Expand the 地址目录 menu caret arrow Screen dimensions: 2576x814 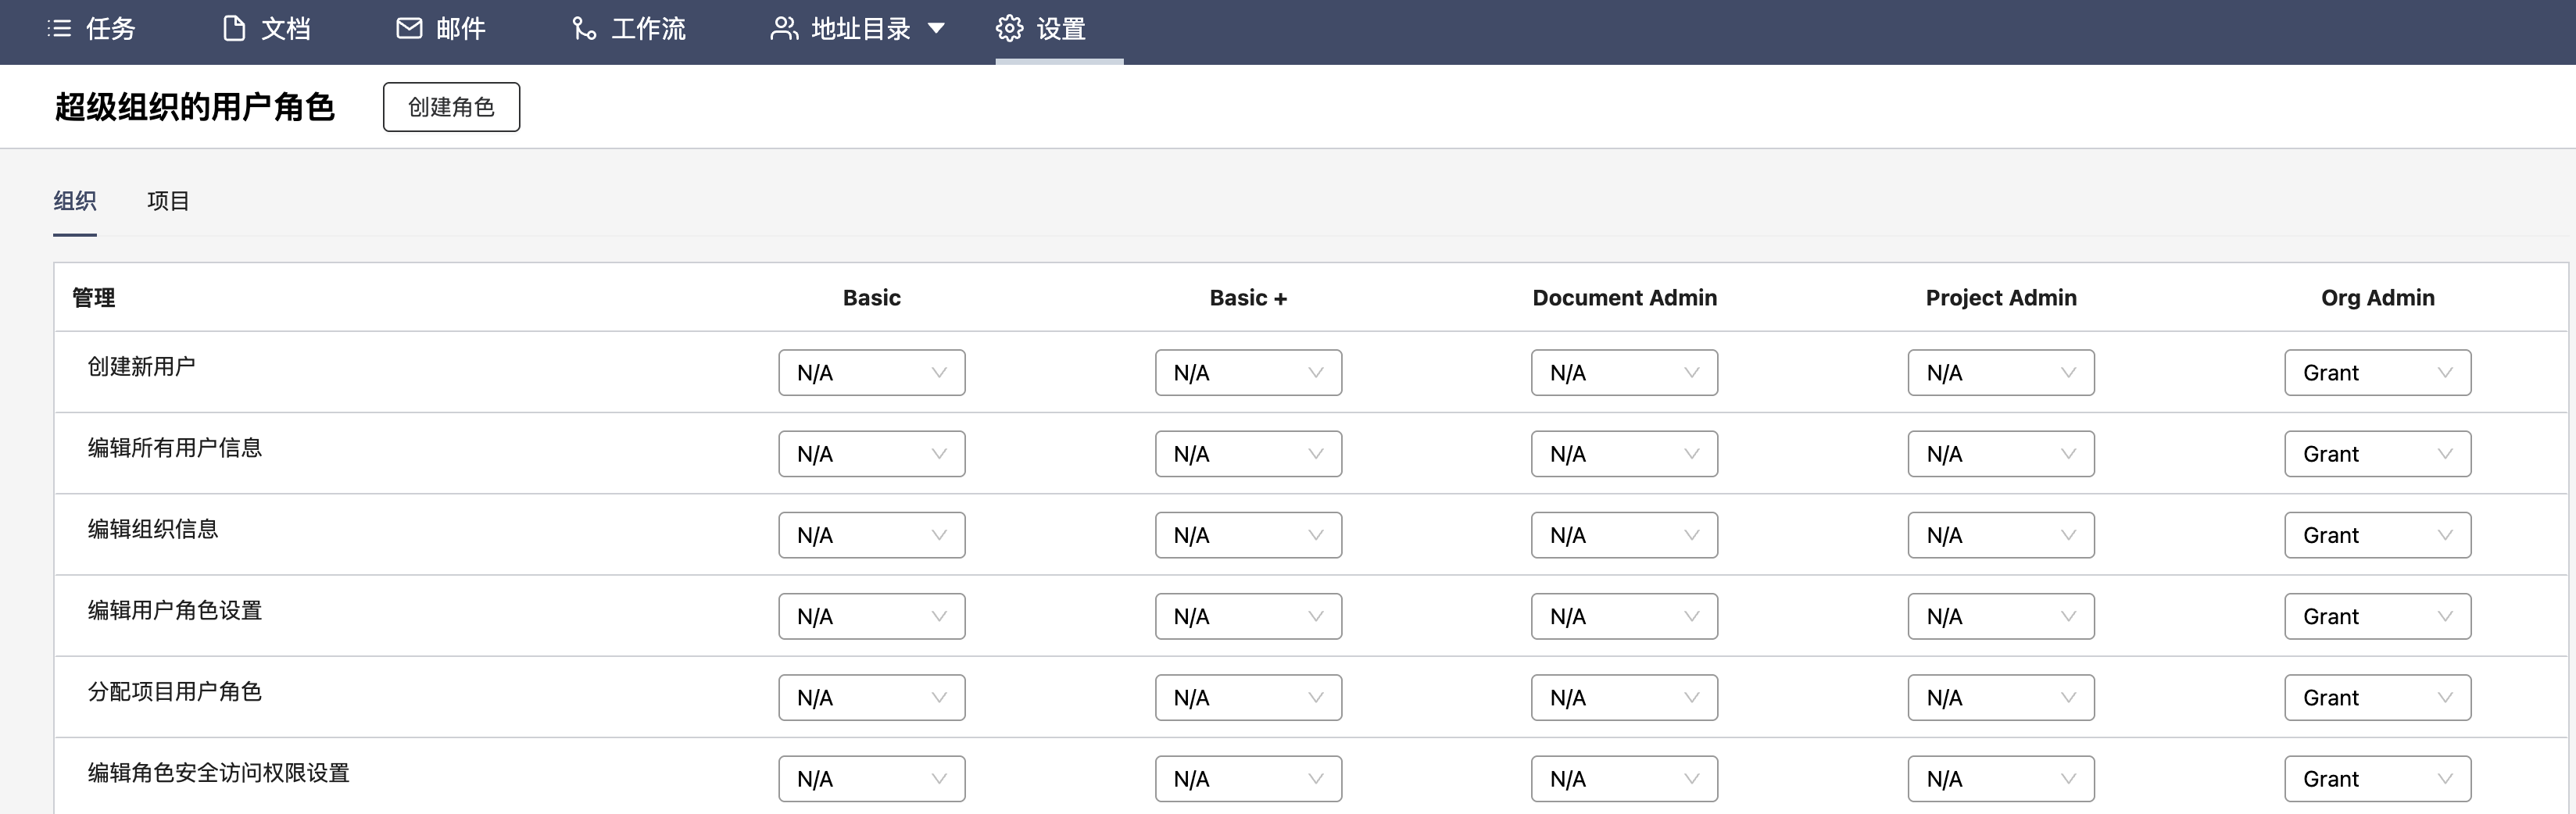(936, 29)
